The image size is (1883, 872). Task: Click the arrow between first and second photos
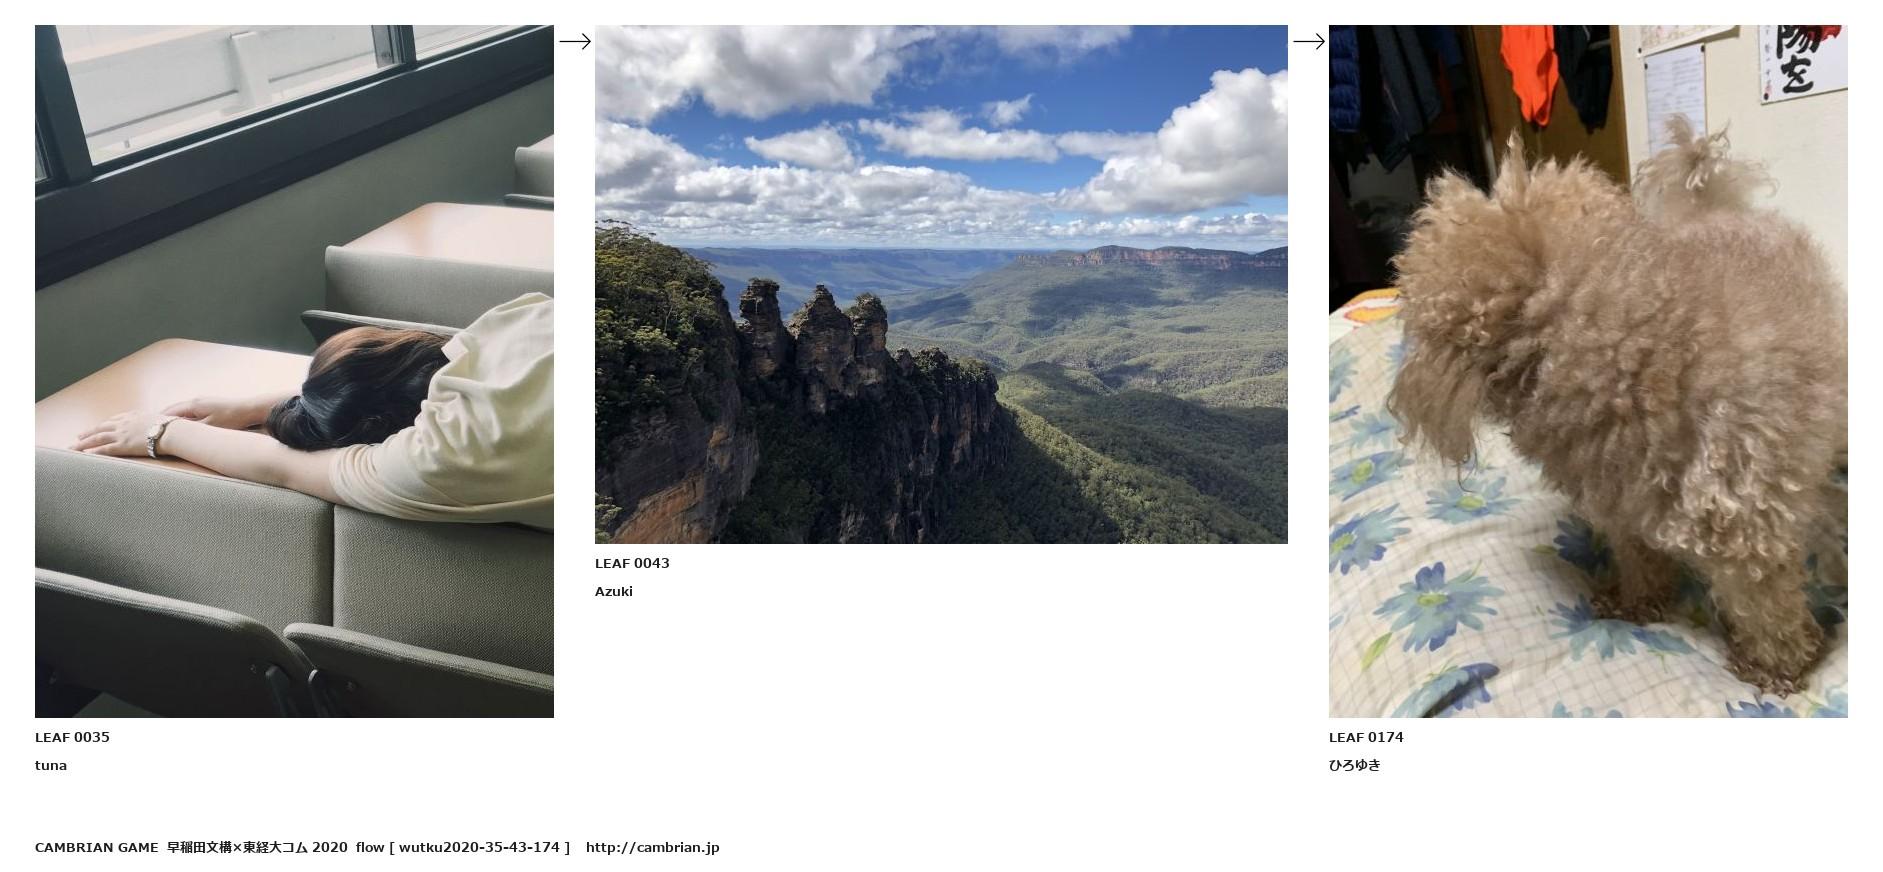tap(575, 41)
